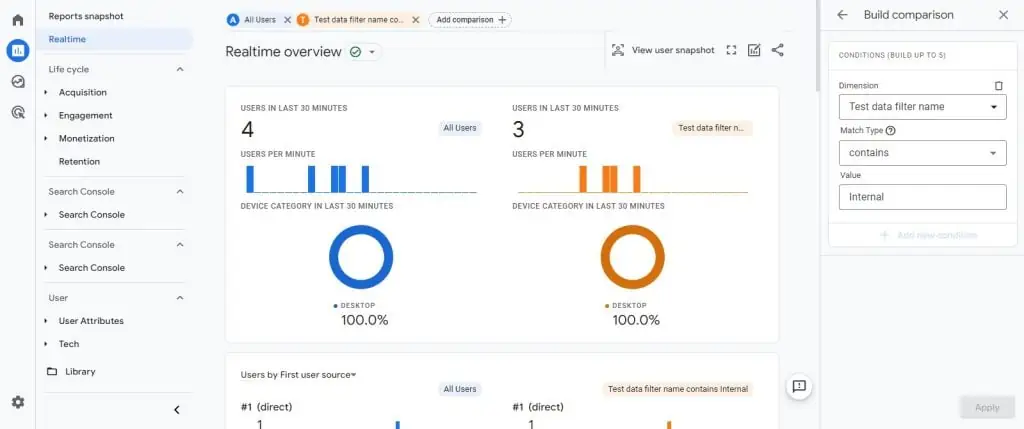
Task: Remove the All Users comparison chip
Action: tap(287, 20)
